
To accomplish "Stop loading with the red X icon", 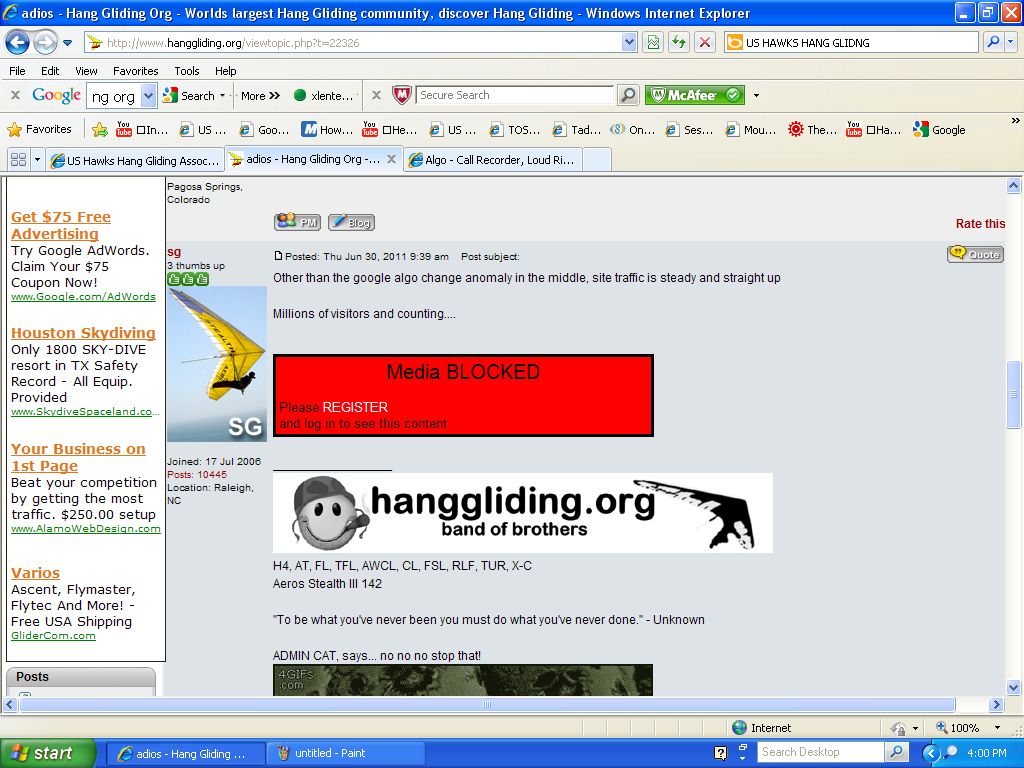I will tap(705, 43).
